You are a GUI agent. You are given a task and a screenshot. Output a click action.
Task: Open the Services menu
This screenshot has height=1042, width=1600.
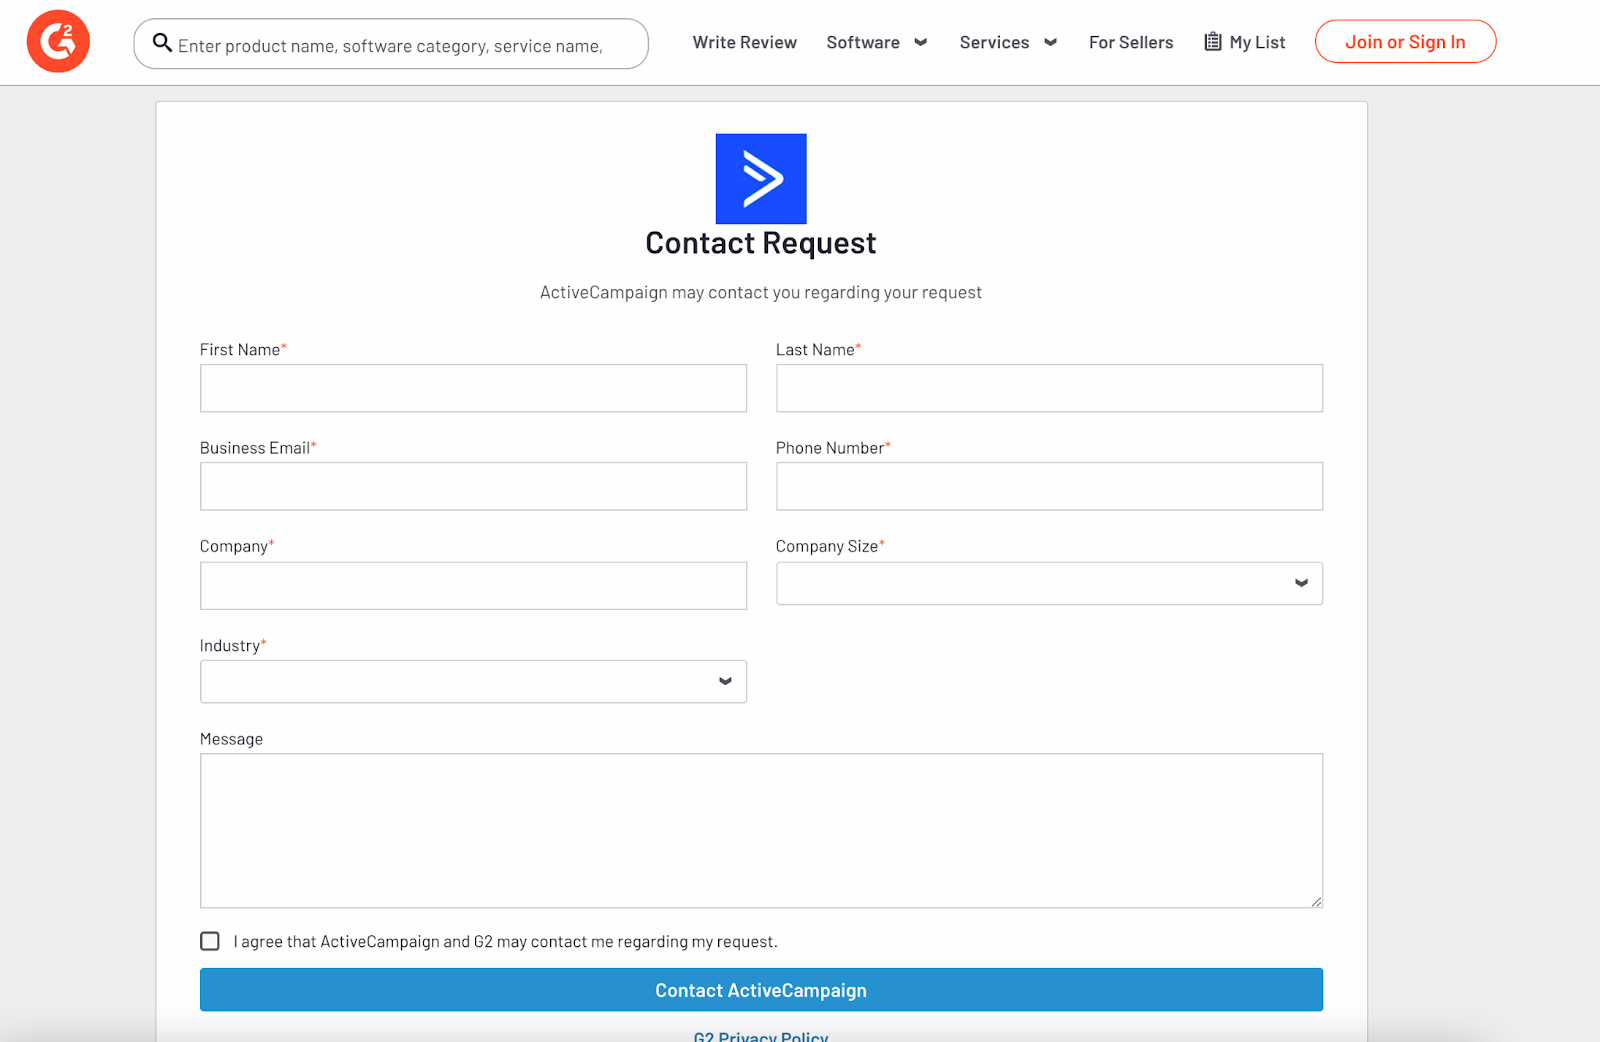coord(994,42)
